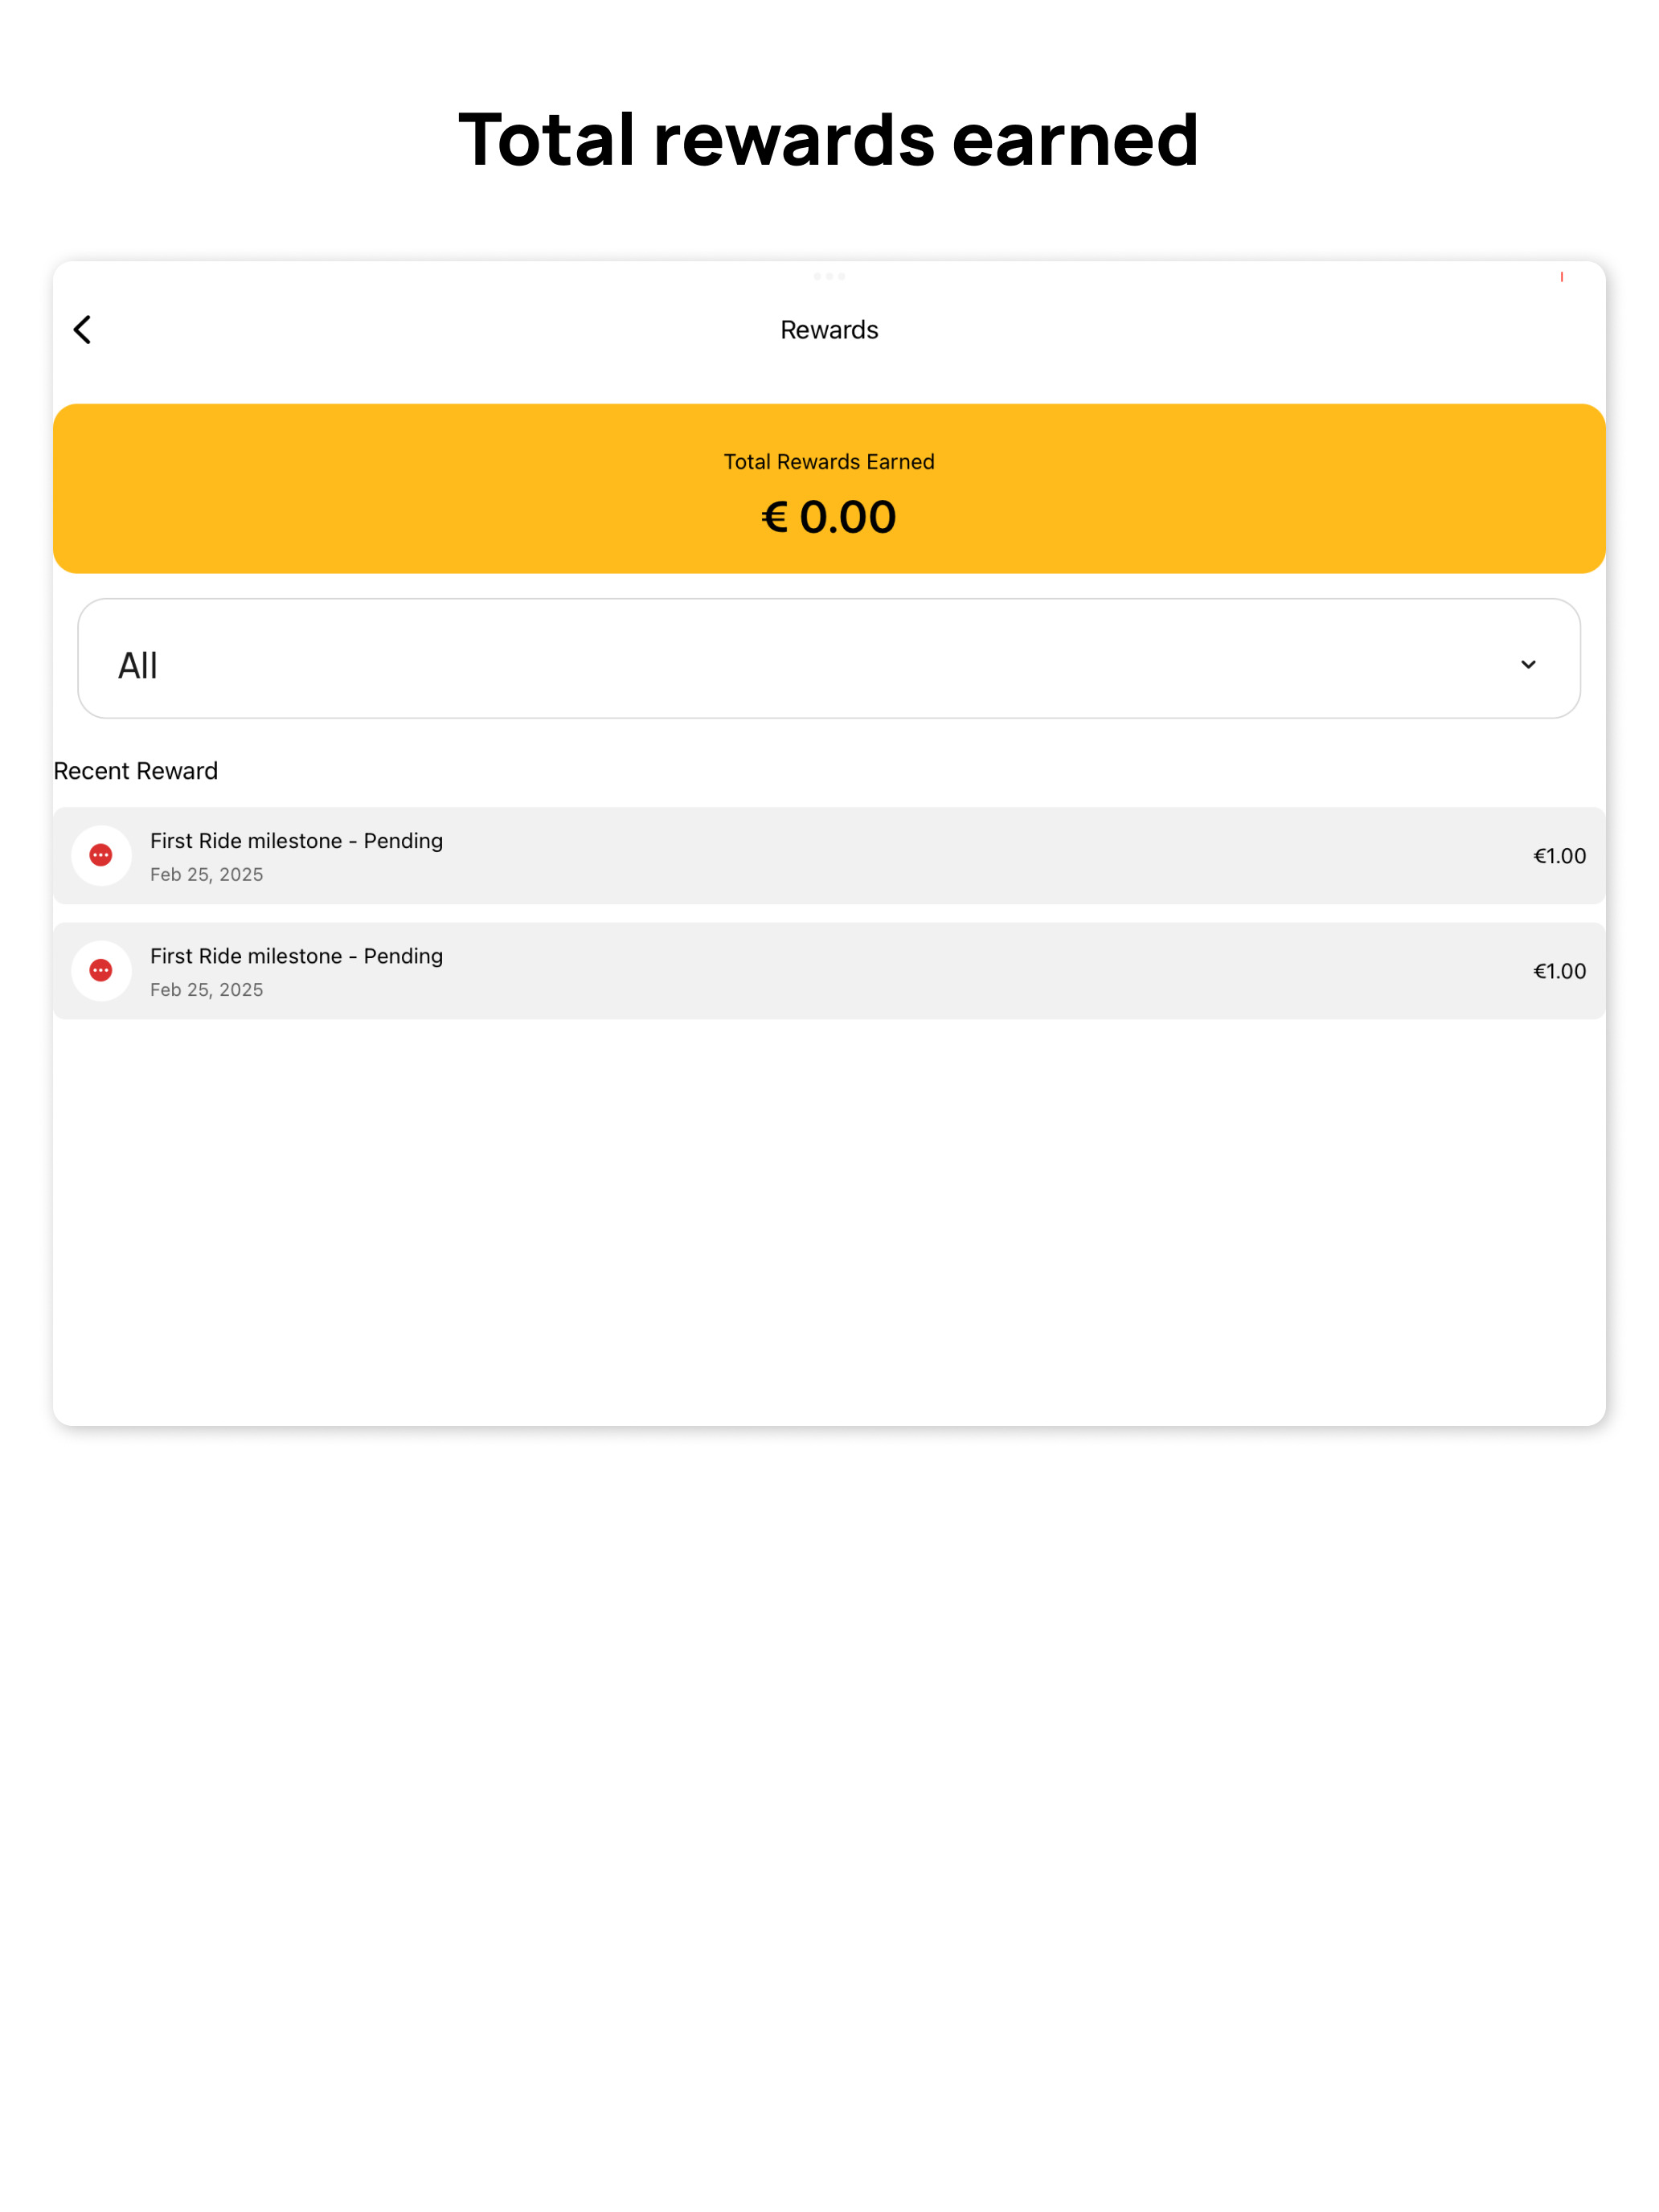Click the Recent Reward section label
Screen dimensions: 1659x2212
point(136,771)
